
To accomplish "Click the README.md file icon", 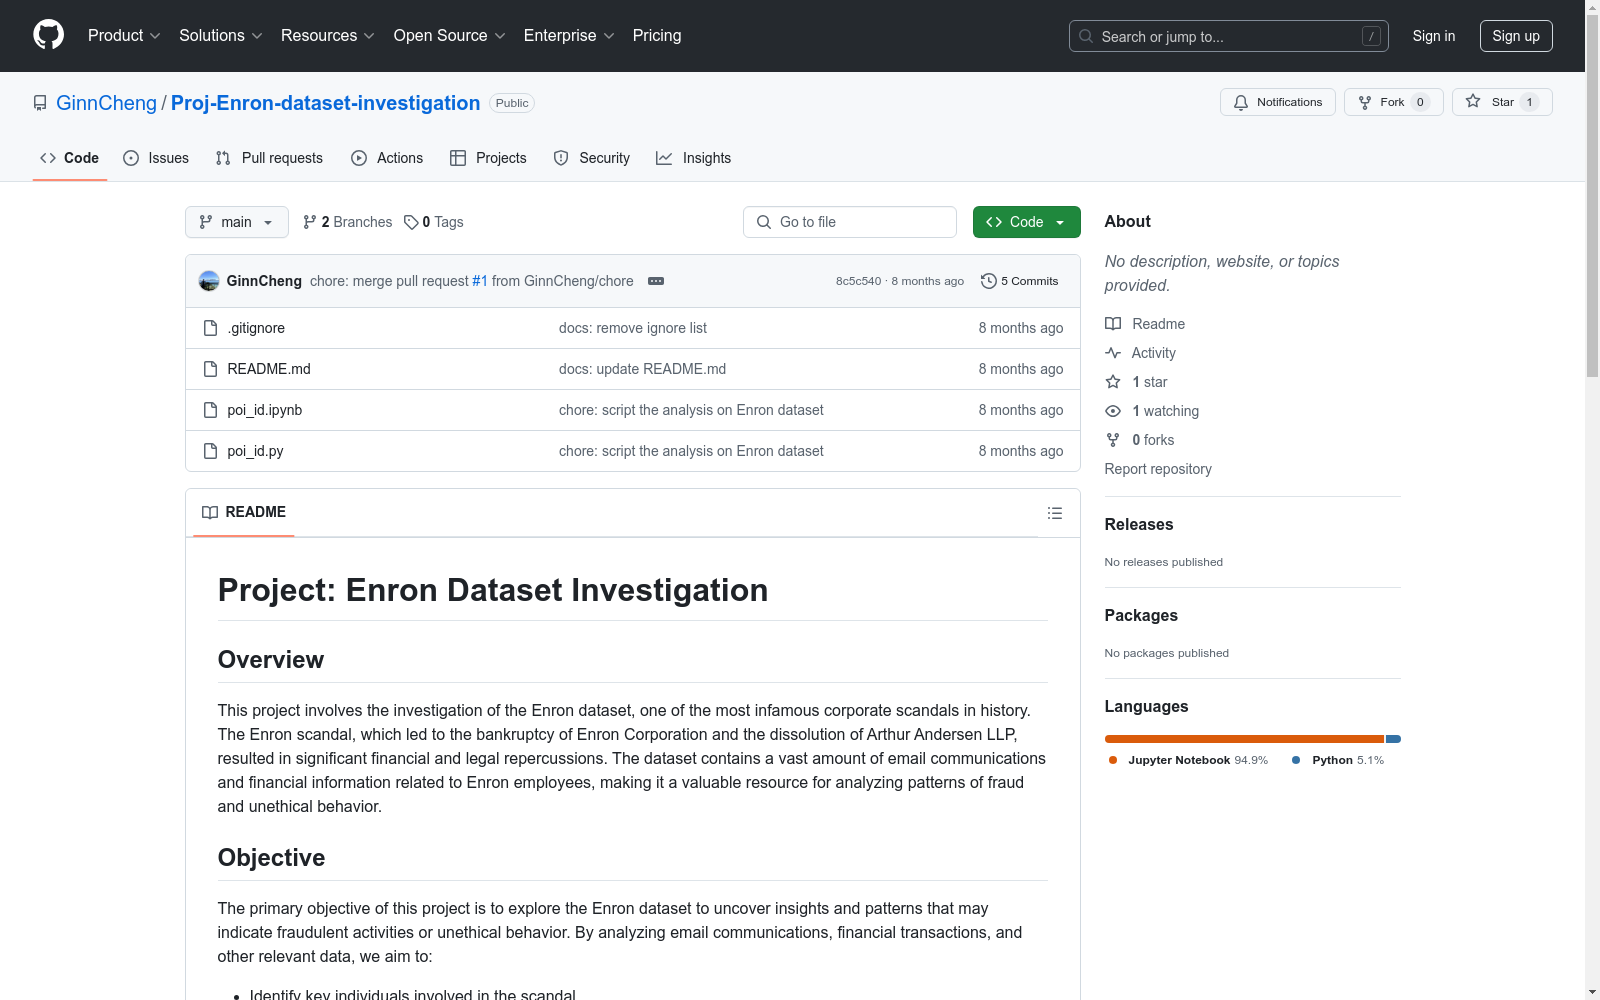I will point(210,369).
